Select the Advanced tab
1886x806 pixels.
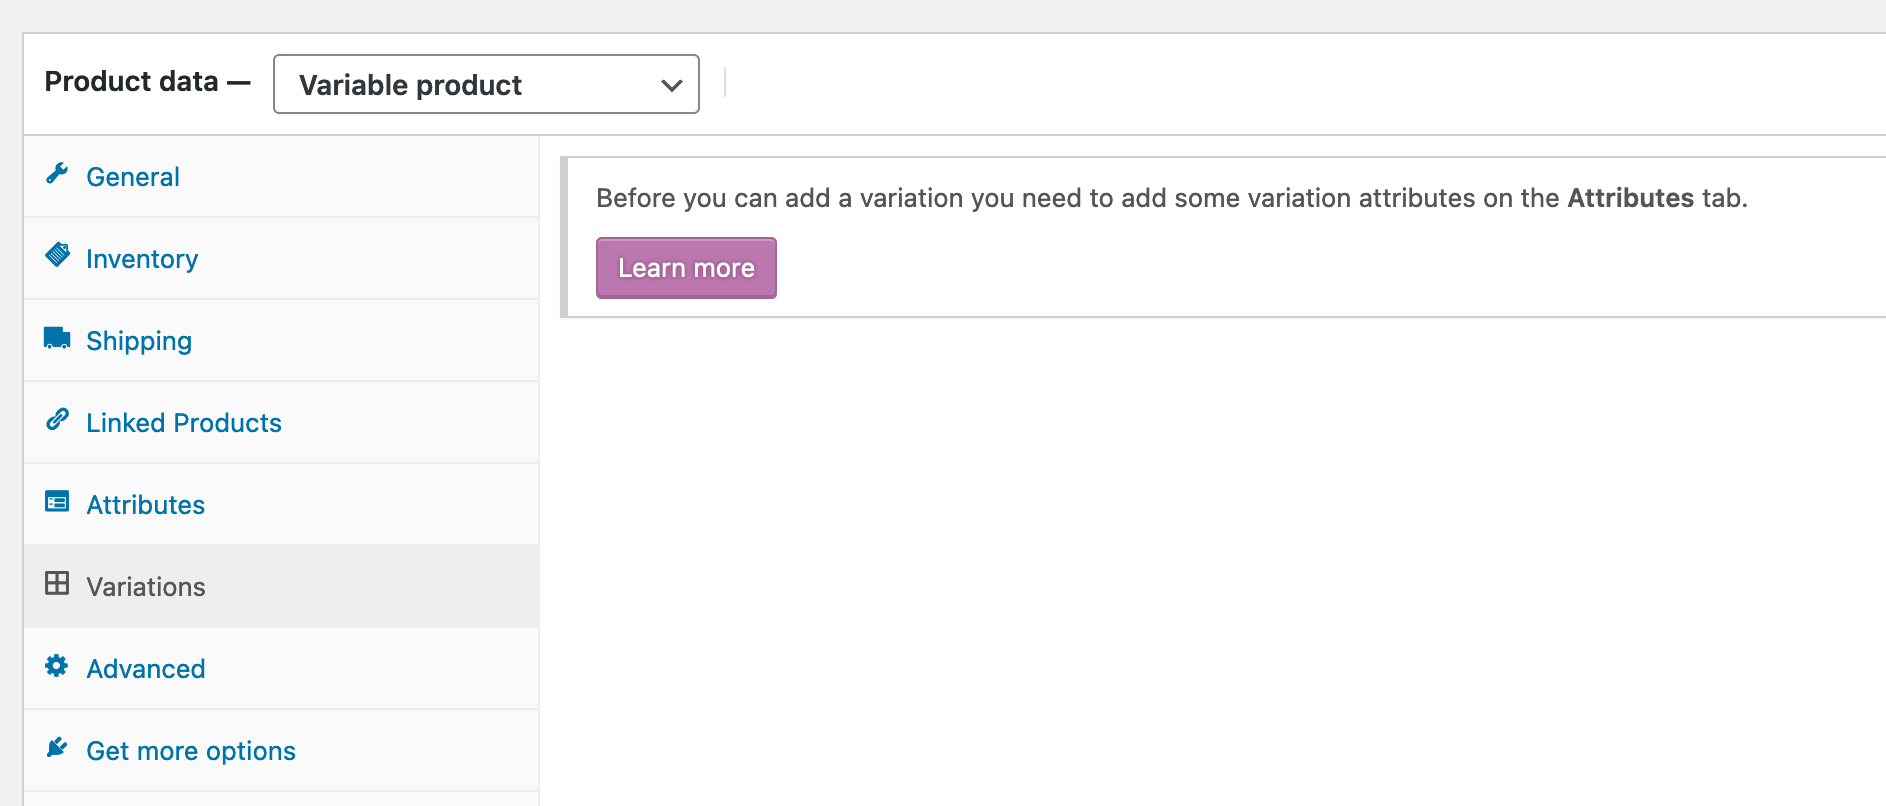(146, 668)
